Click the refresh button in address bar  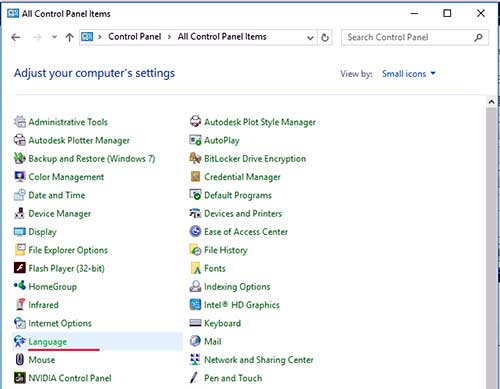pos(325,37)
